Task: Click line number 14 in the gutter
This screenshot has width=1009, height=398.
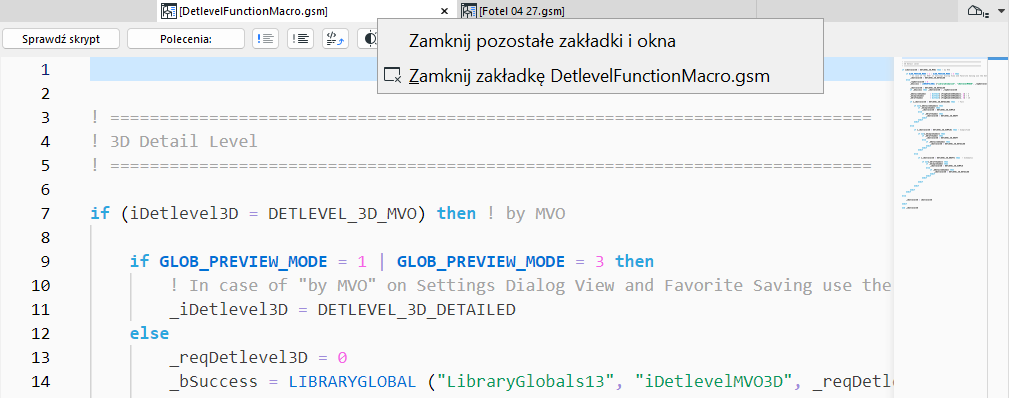Action: [x=41, y=381]
